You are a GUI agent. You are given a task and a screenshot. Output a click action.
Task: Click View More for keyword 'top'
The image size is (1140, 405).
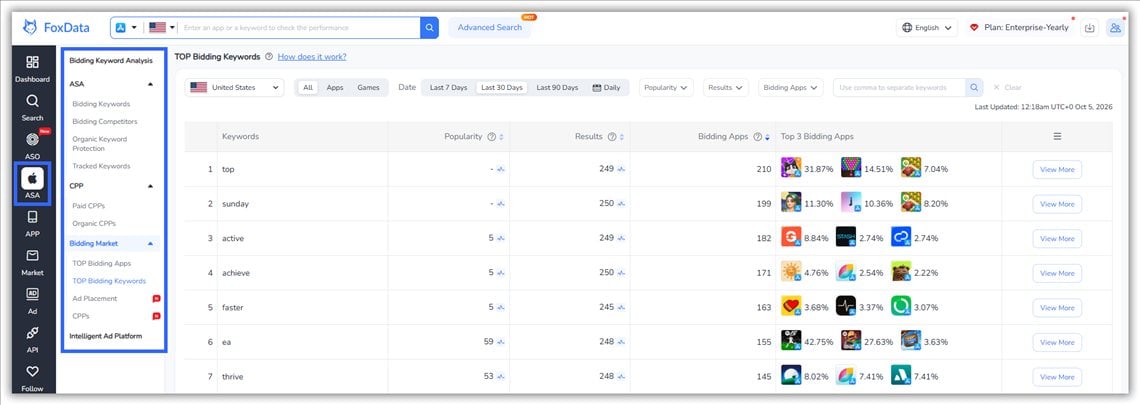click(1057, 169)
